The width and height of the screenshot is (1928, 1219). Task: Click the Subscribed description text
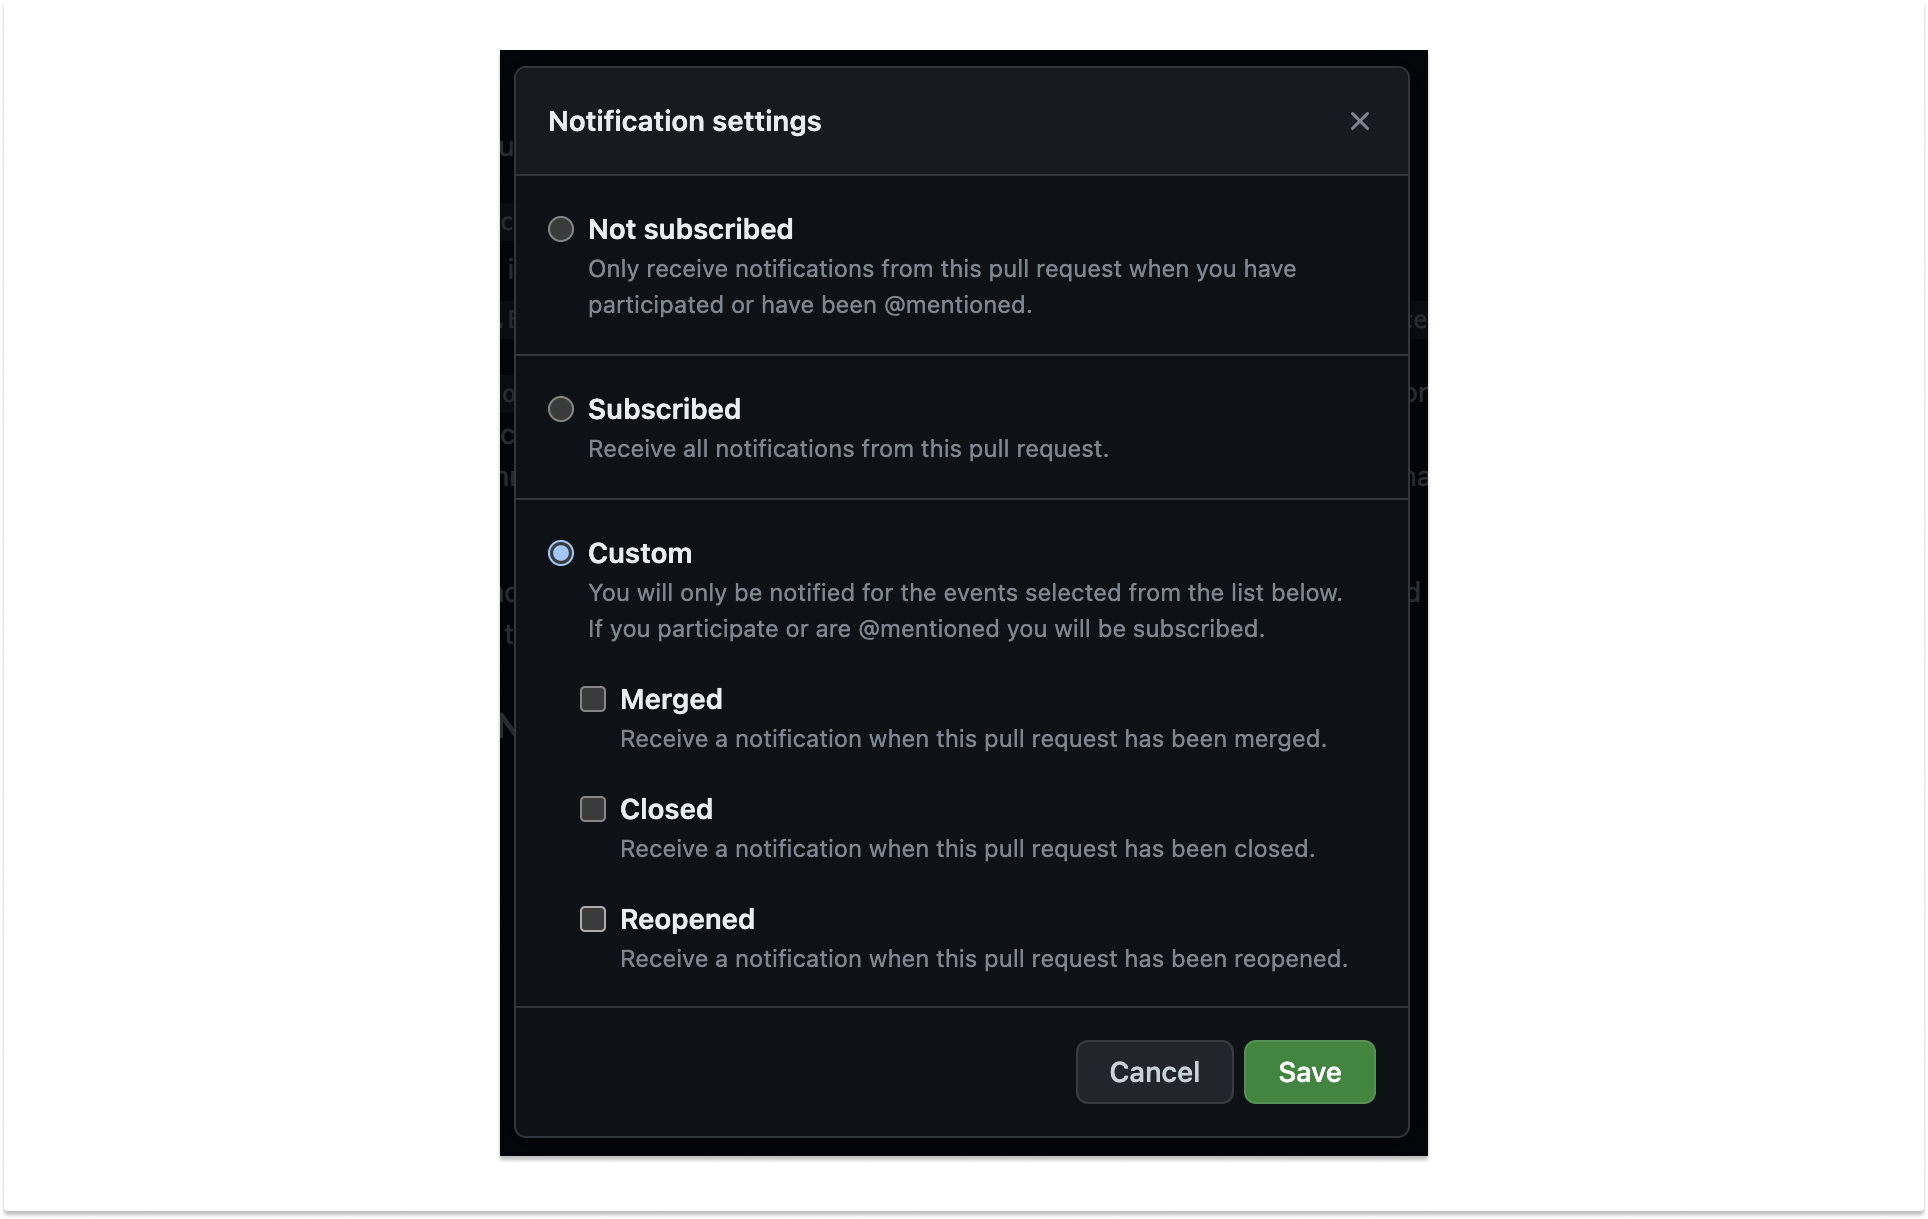click(x=848, y=449)
